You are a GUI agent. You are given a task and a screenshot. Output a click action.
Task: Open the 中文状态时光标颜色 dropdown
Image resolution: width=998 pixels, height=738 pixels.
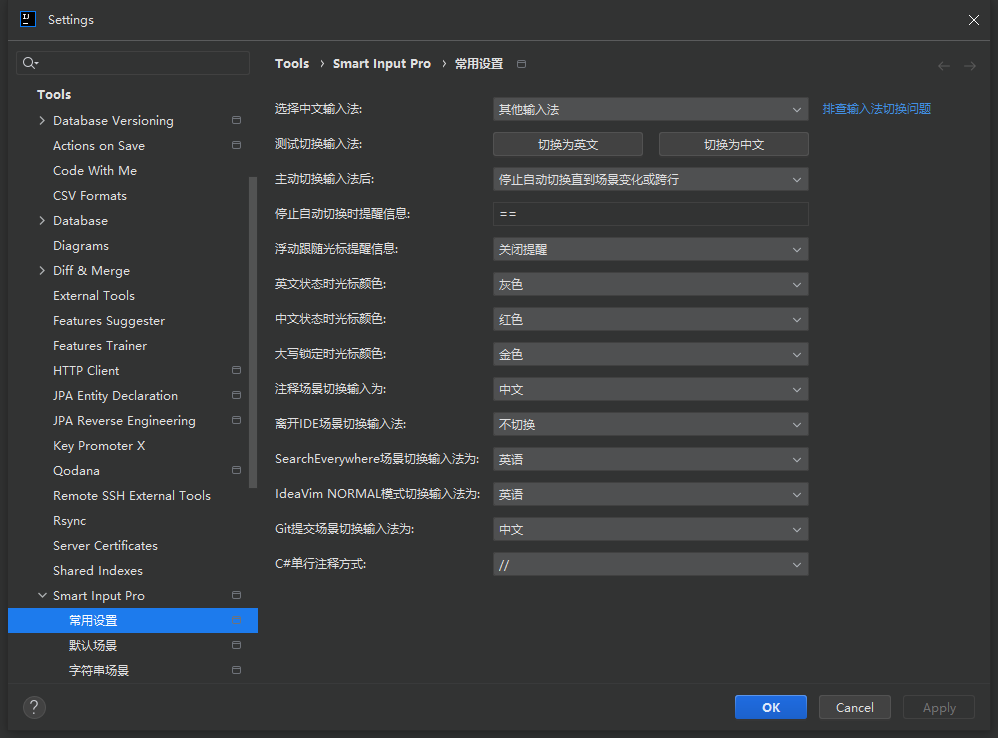[x=650, y=319]
